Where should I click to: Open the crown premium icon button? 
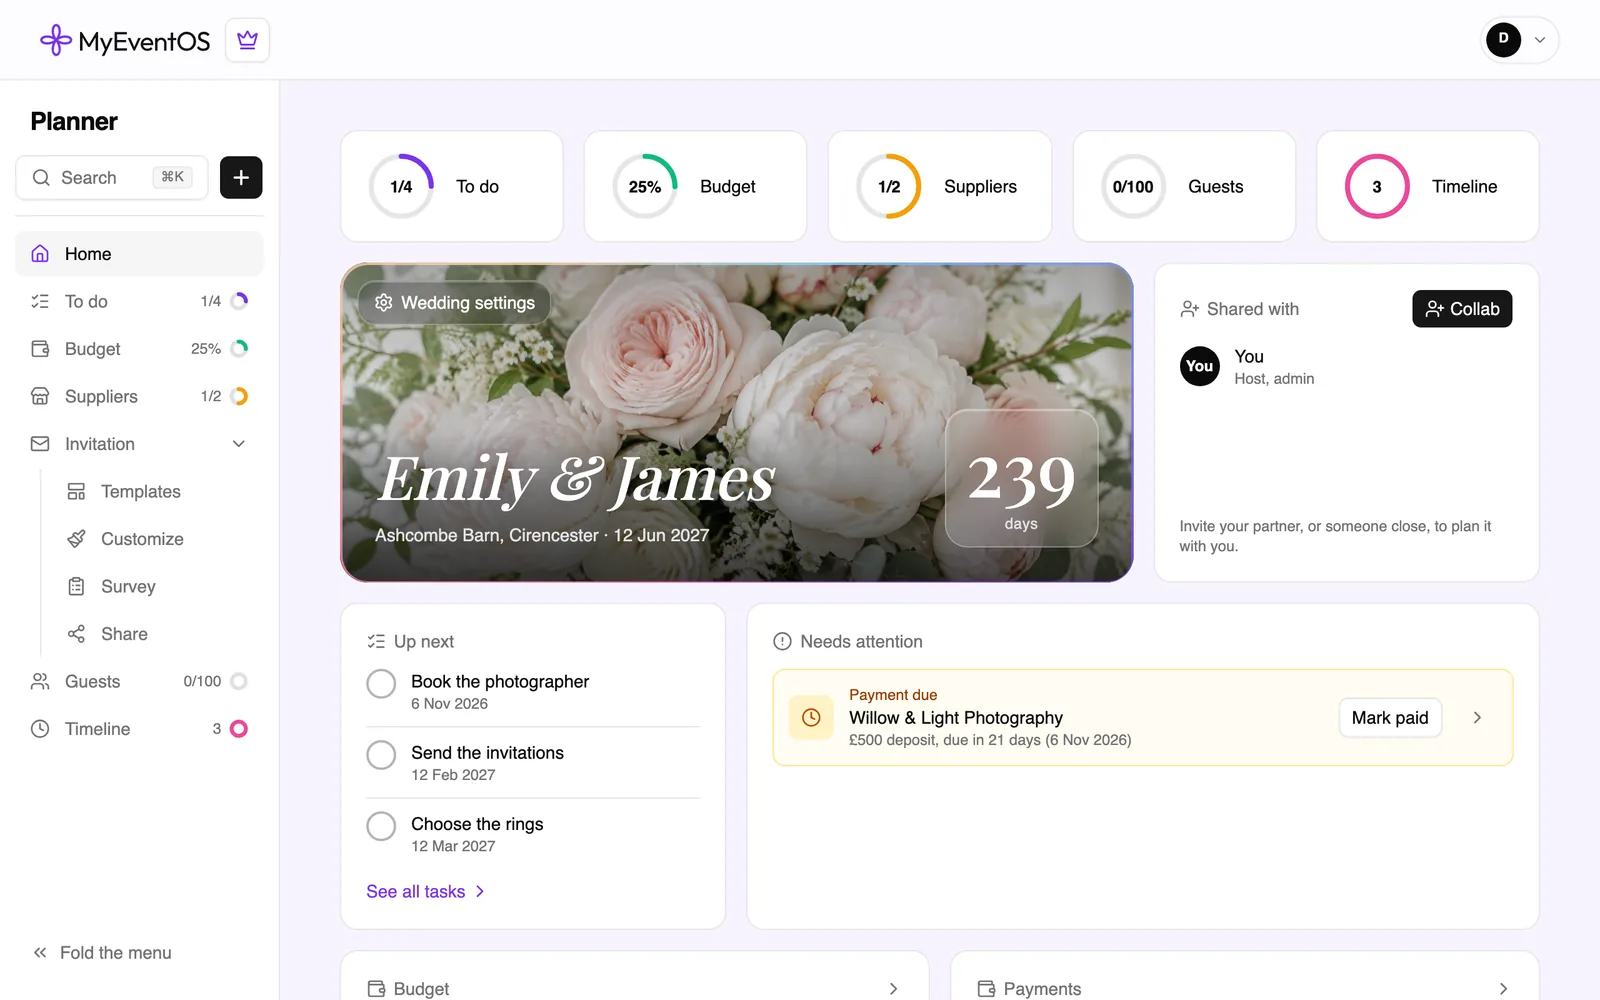coord(247,40)
